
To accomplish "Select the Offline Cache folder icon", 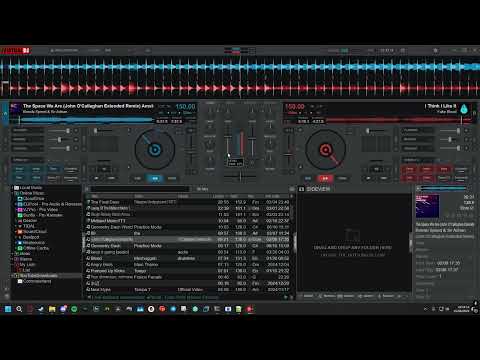I will pyautogui.click(x=20, y=248).
